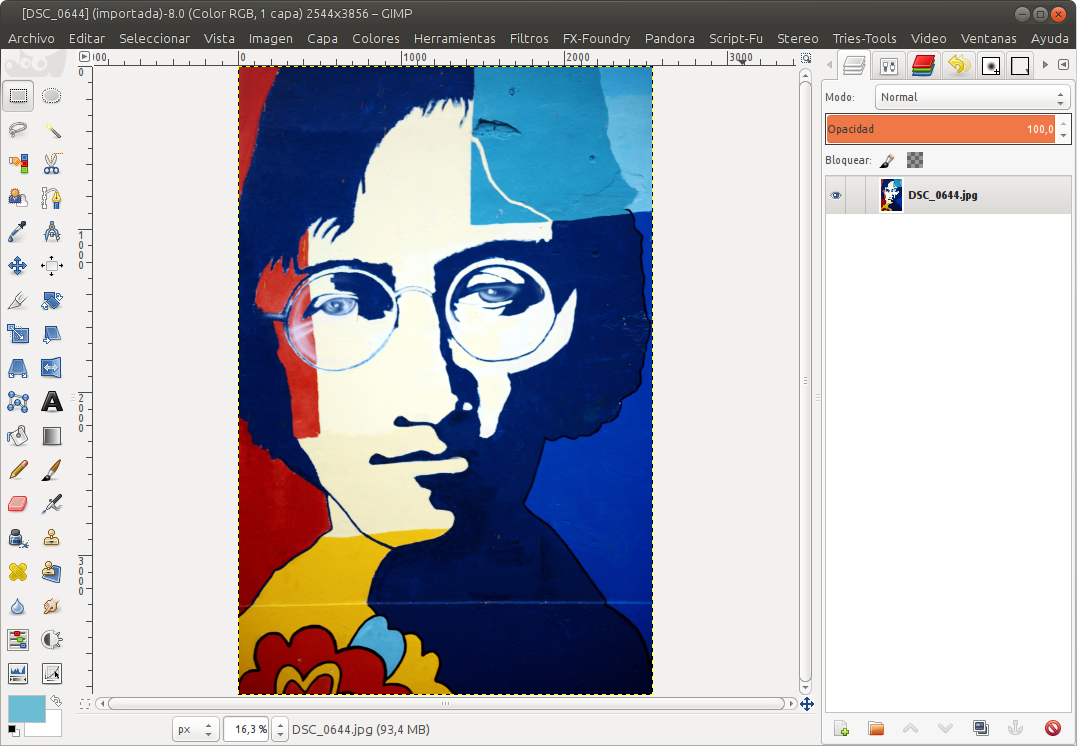The width and height of the screenshot is (1077, 746).
Task: Create a new layer button
Action: pyautogui.click(x=841, y=728)
